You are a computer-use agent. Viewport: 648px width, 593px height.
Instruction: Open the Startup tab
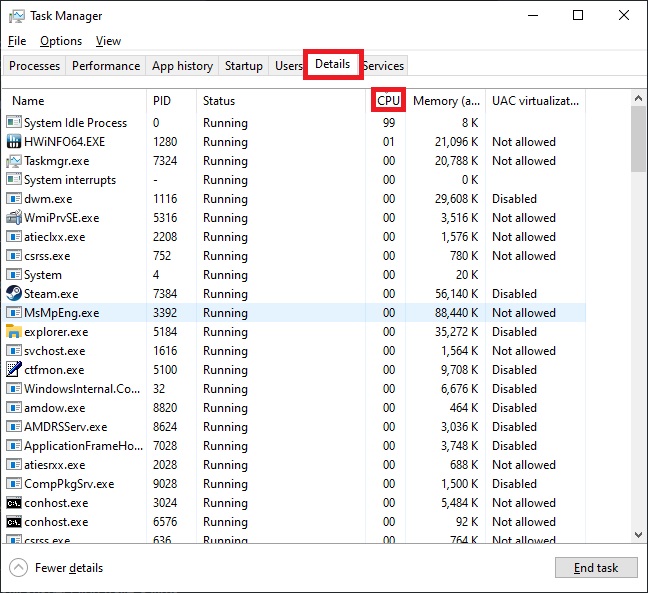tap(244, 66)
